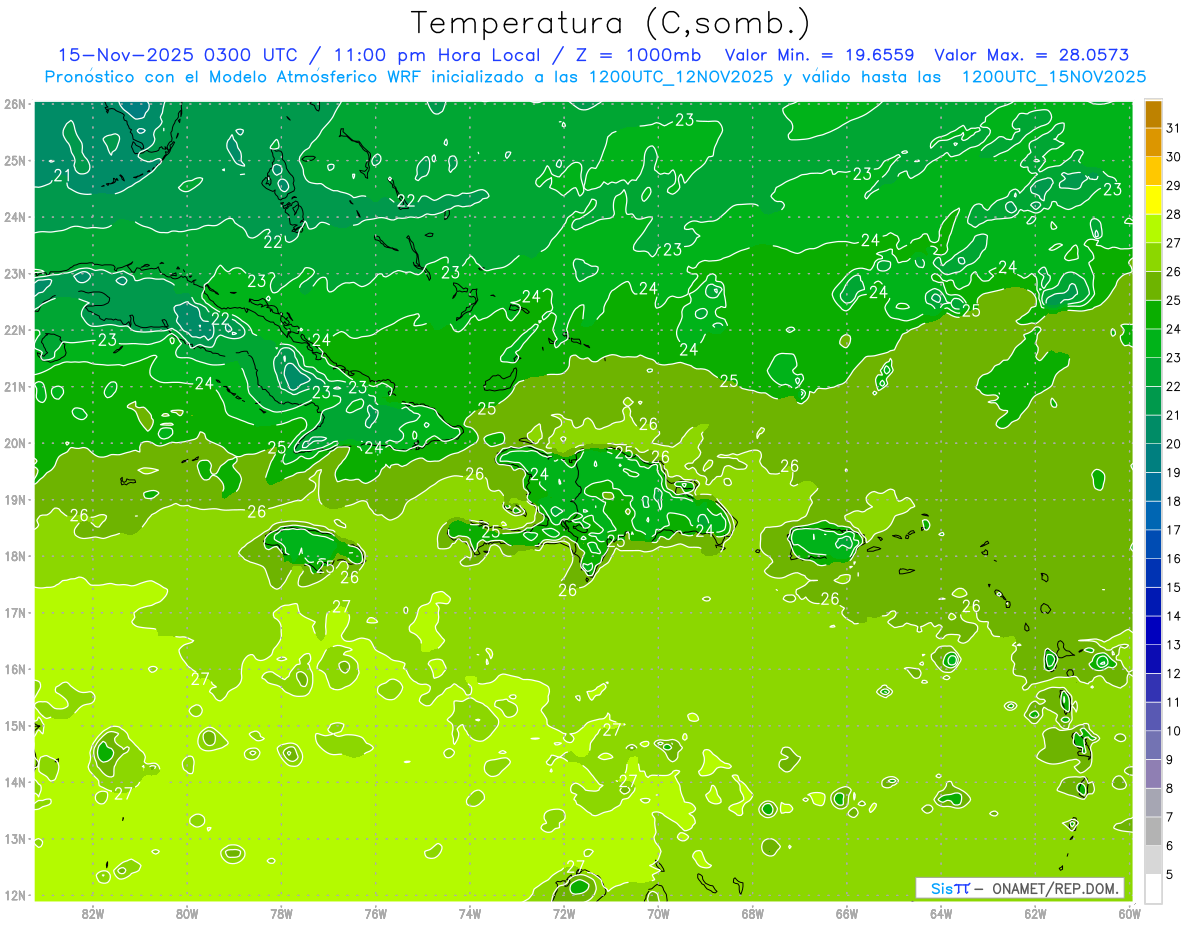Viewport: 1200px width, 927px height.
Task: Click the 18N latitude axis label
Action: click(x=15, y=556)
